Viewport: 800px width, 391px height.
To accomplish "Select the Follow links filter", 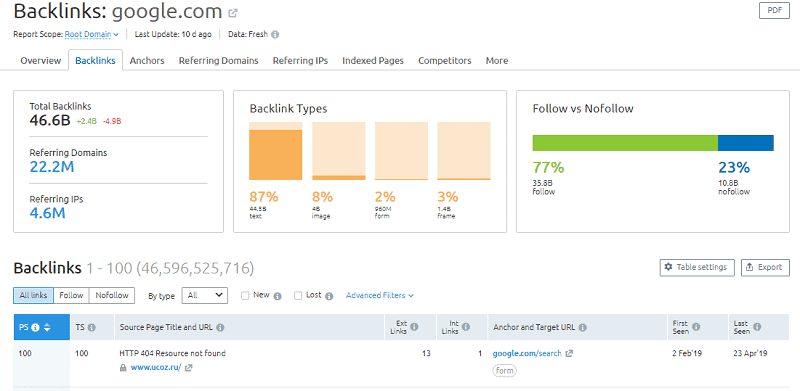I will pos(71,296).
